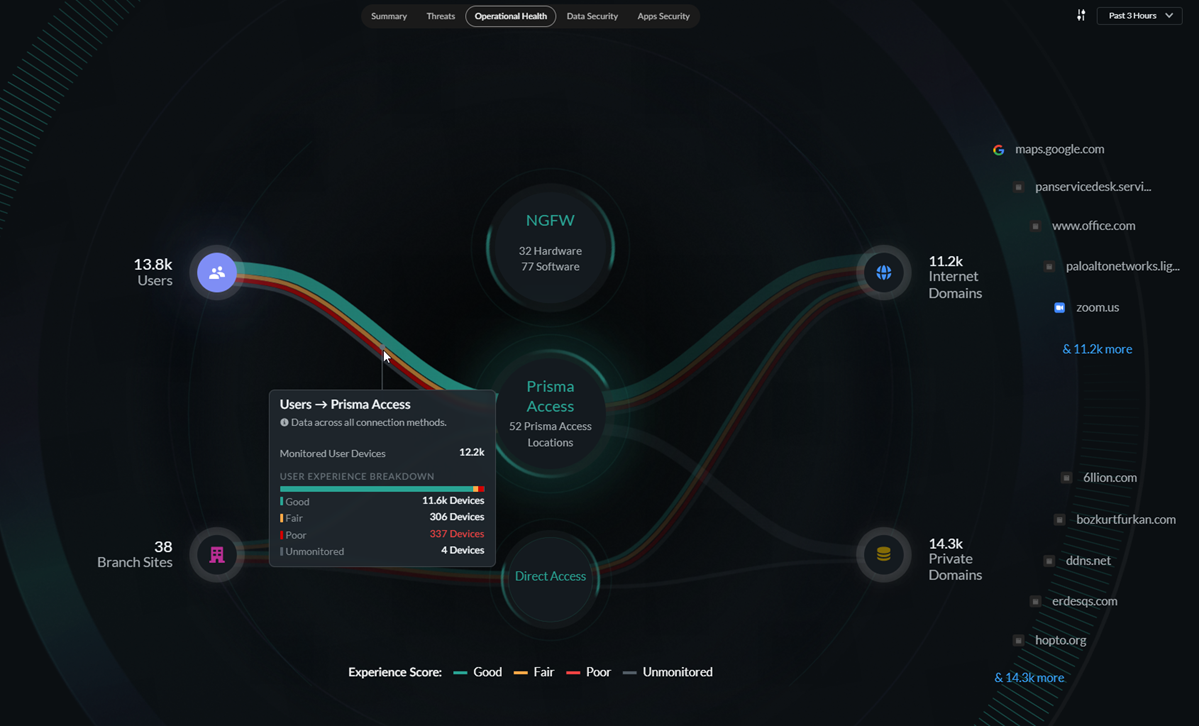Click the Users → Prisma Access tooltip title
1199x726 pixels.
coord(345,404)
